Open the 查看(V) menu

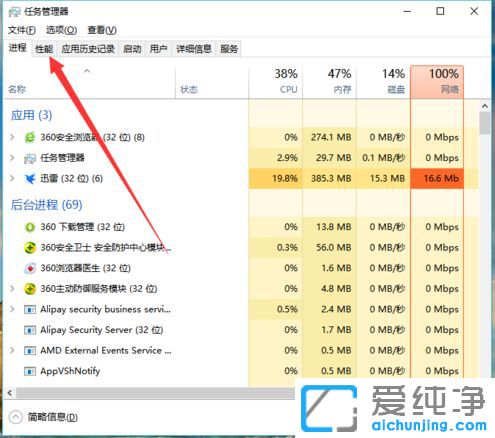[x=102, y=30]
